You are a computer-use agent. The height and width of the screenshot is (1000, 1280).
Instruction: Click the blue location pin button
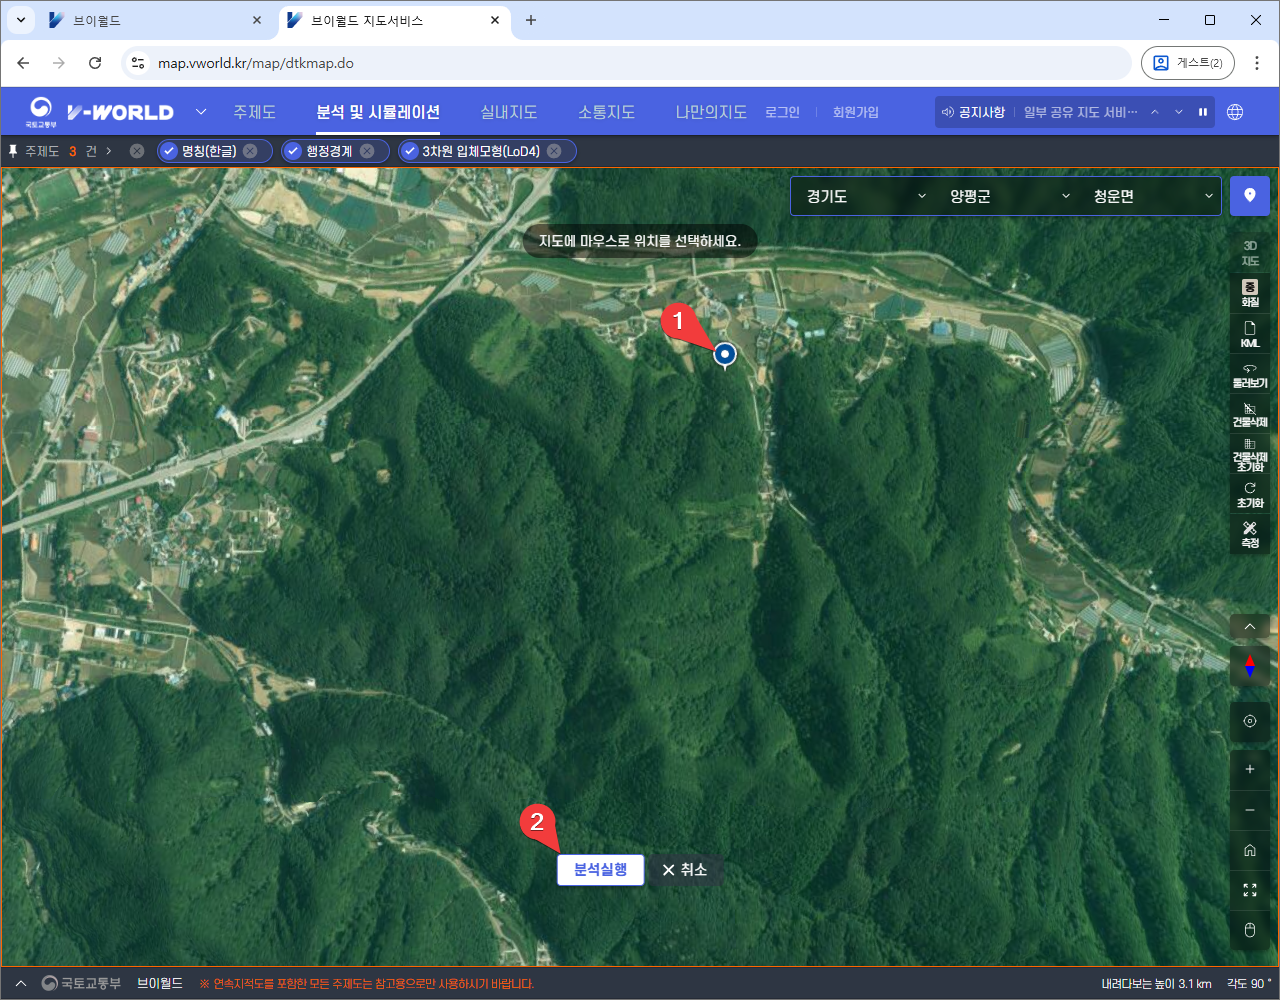coord(1249,196)
